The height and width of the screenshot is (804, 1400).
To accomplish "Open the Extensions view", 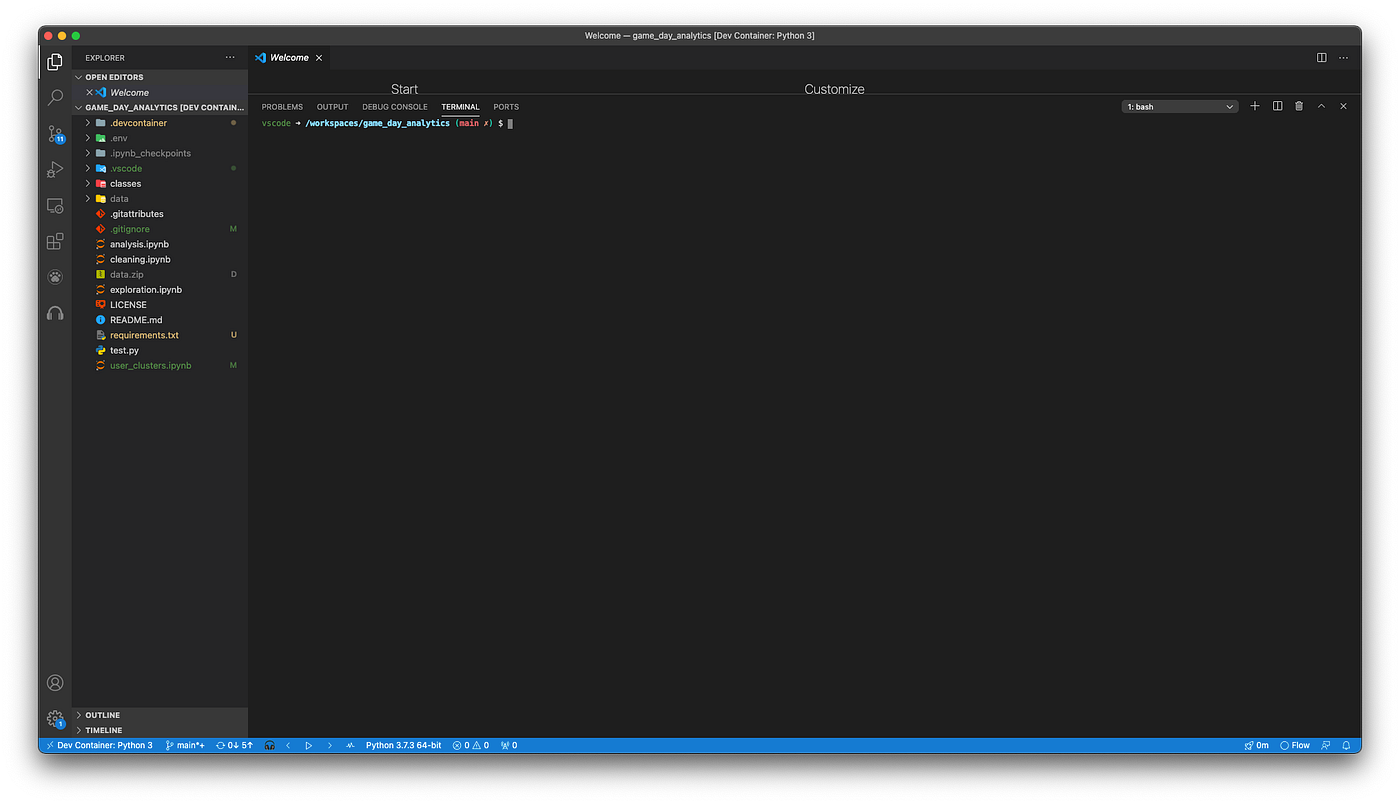I will 55,241.
